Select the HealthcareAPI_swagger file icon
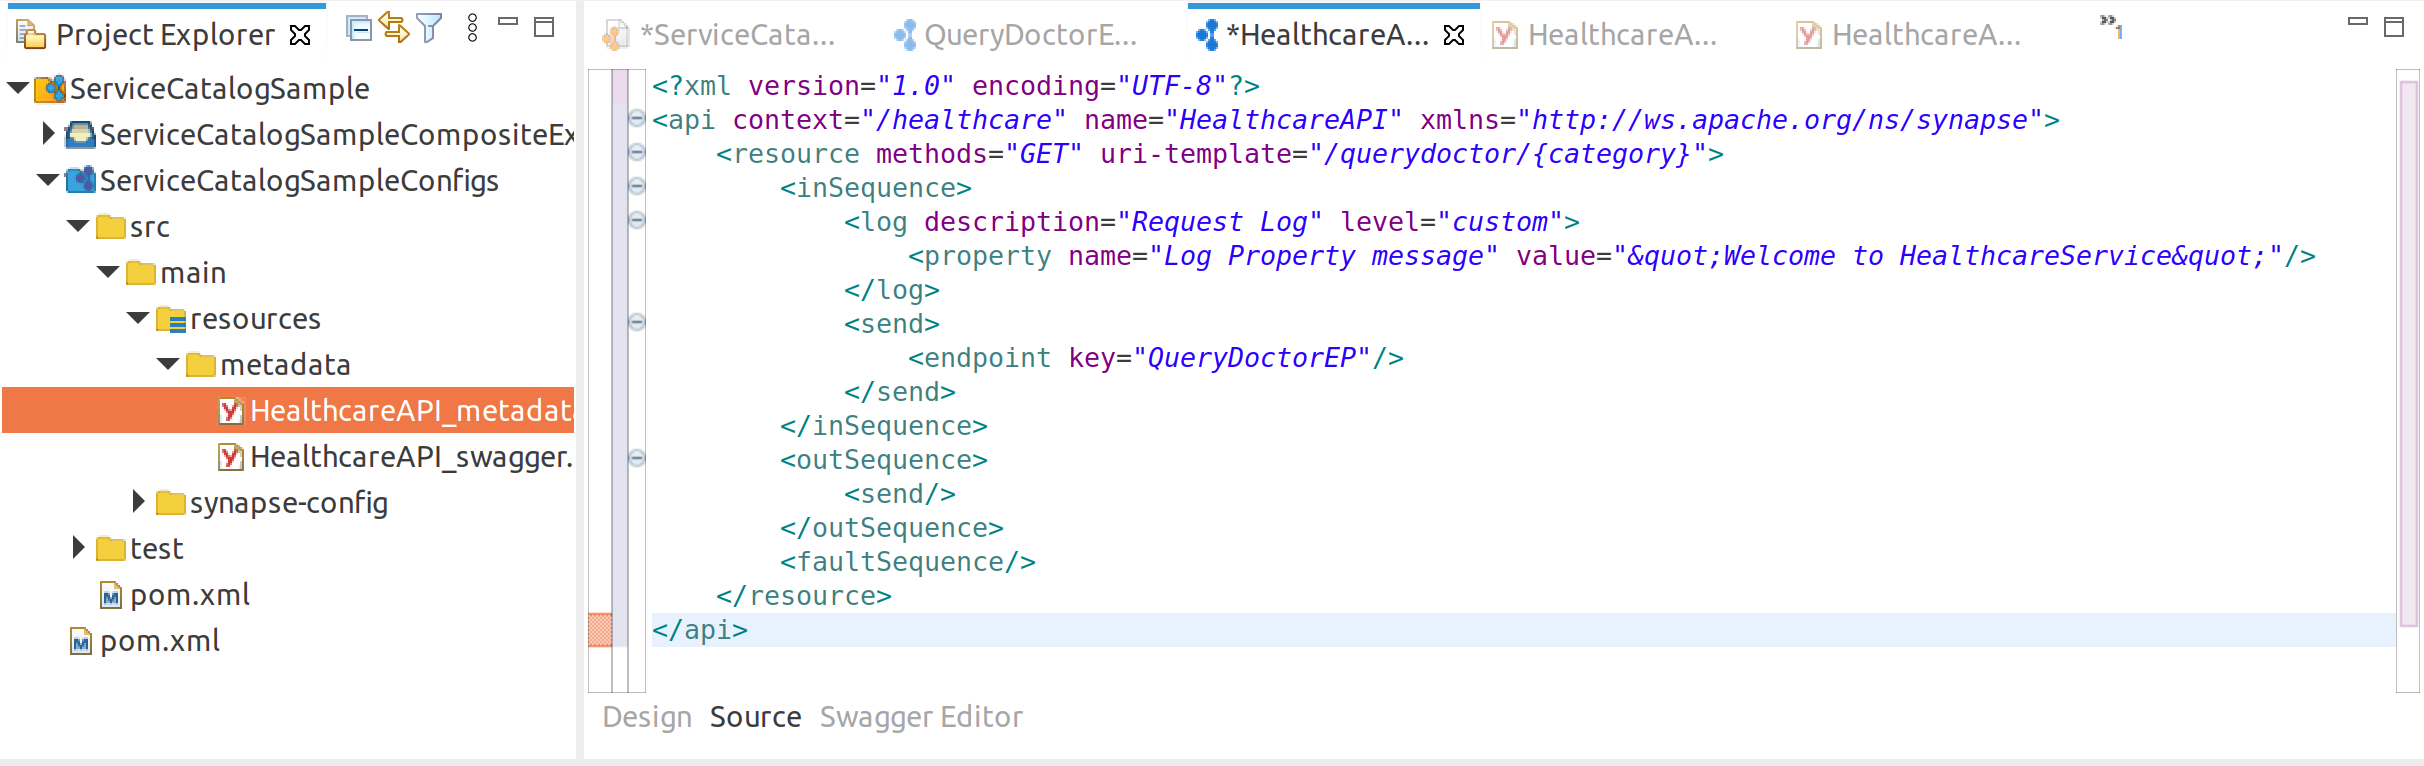The image size is (2424, 766). (x=231, y=457)
